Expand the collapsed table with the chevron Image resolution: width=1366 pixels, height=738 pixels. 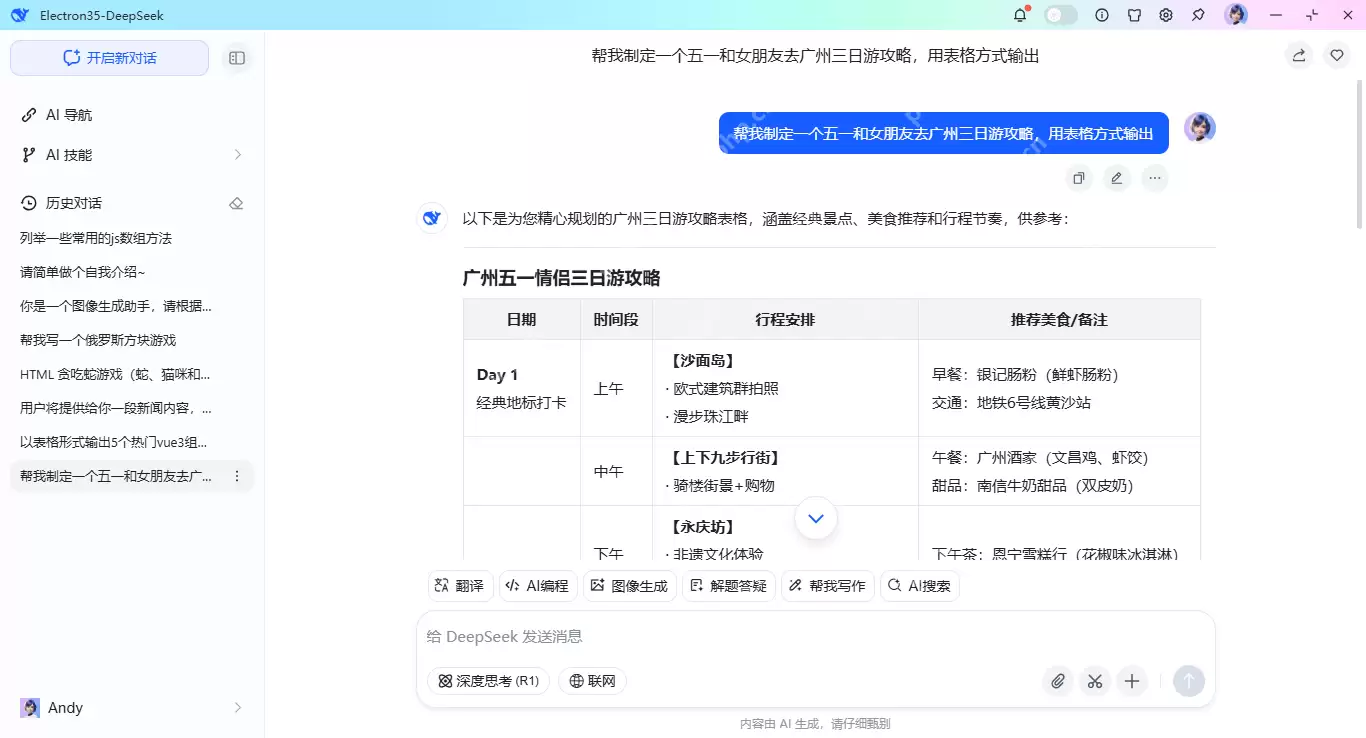pyautogui.click(x=815, y=519)
